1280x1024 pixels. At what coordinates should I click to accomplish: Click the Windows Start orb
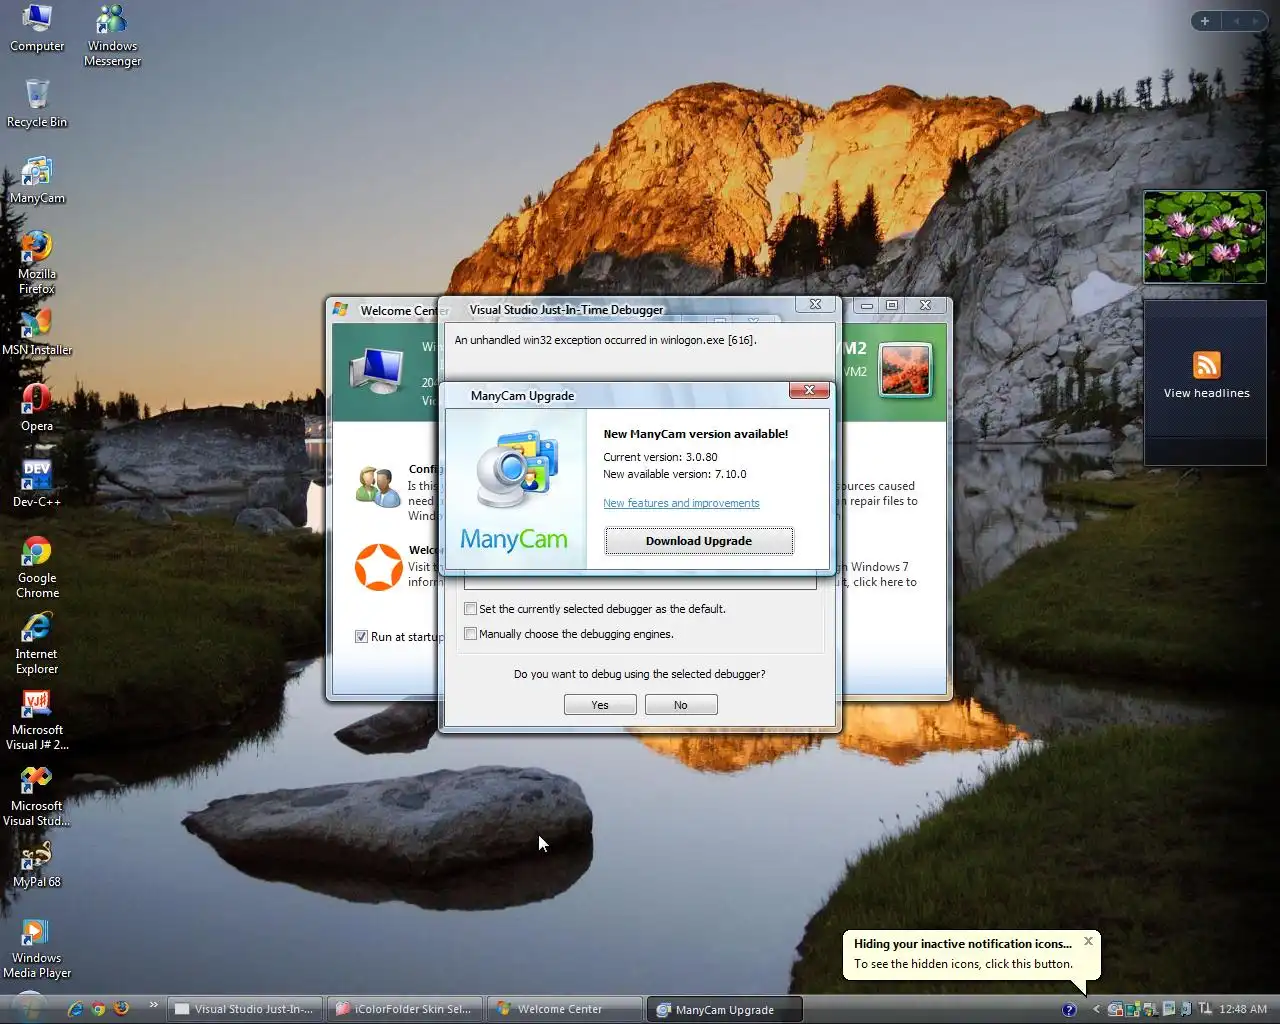click(x=28, y=1008)
